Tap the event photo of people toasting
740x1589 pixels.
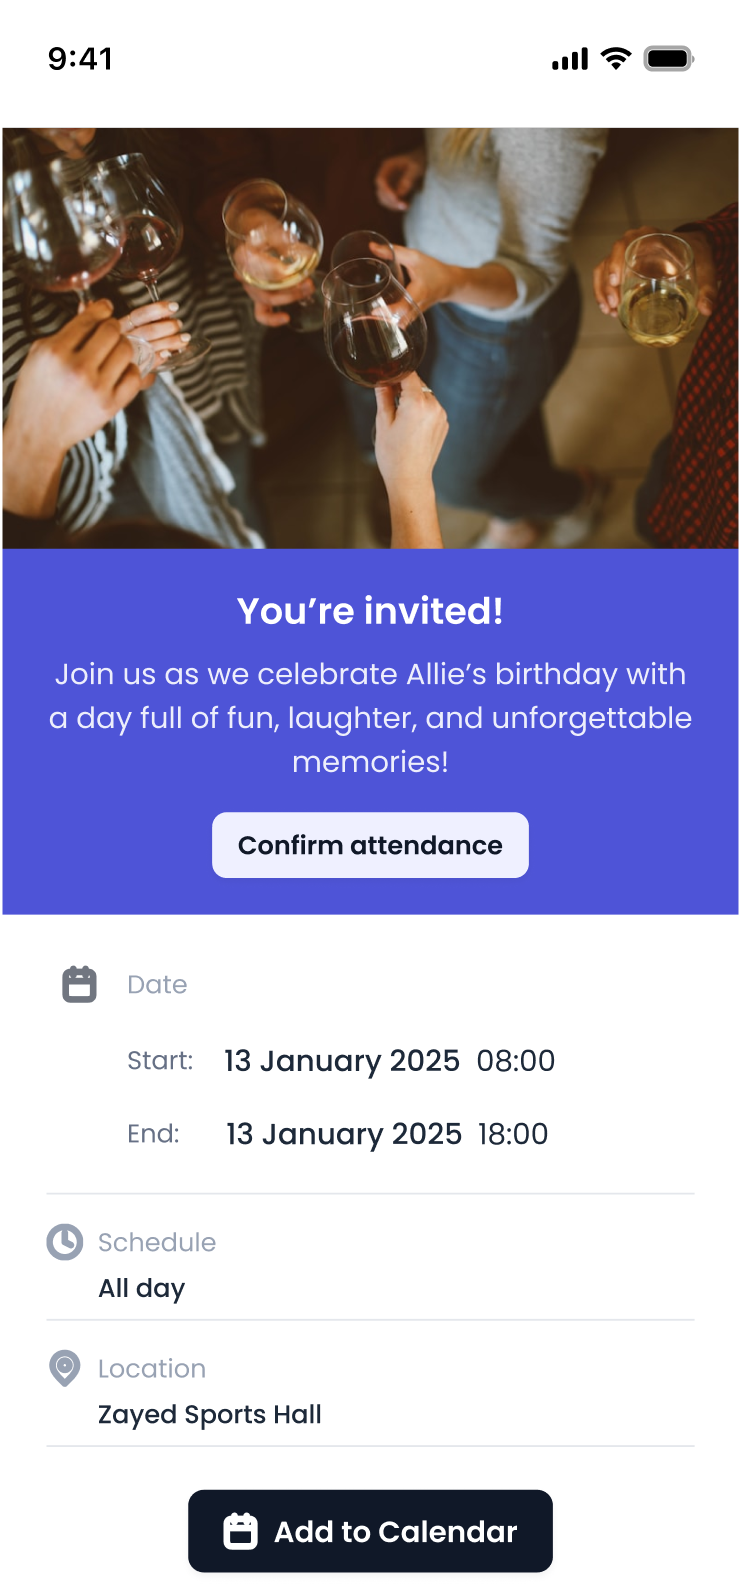point(370,335)
